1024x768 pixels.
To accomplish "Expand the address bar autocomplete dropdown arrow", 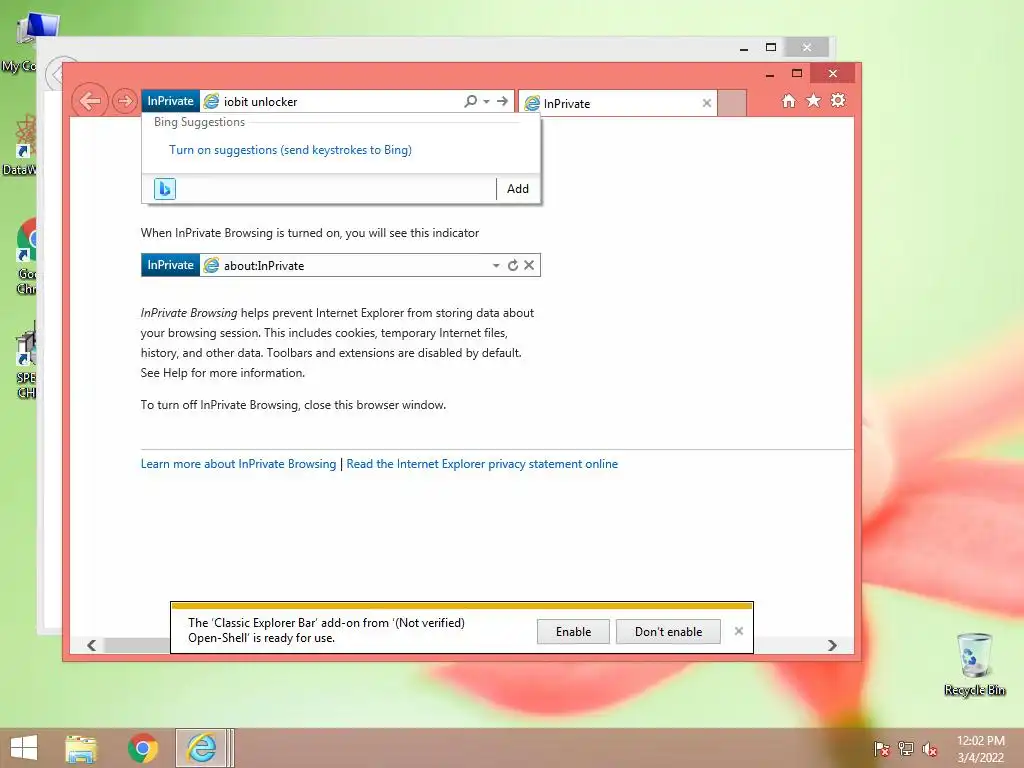I will click(487, 101).
